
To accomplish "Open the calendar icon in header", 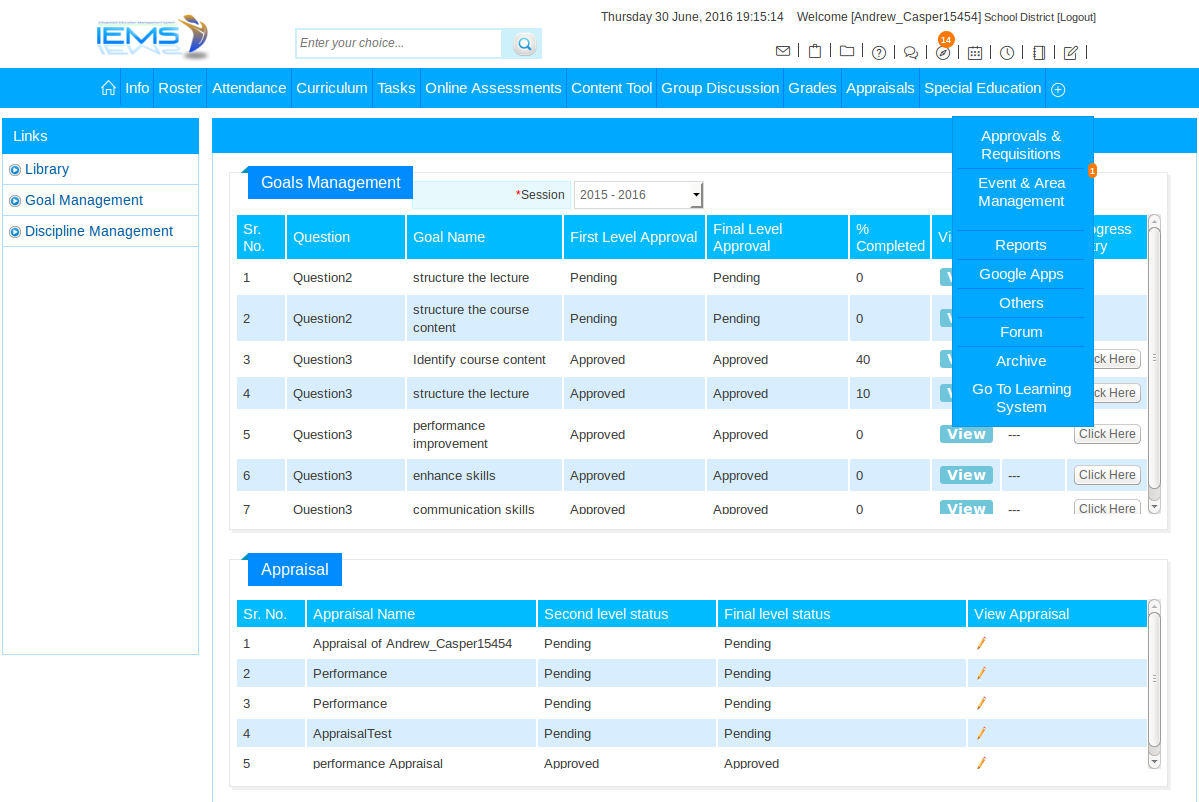I will click(975, 53).
